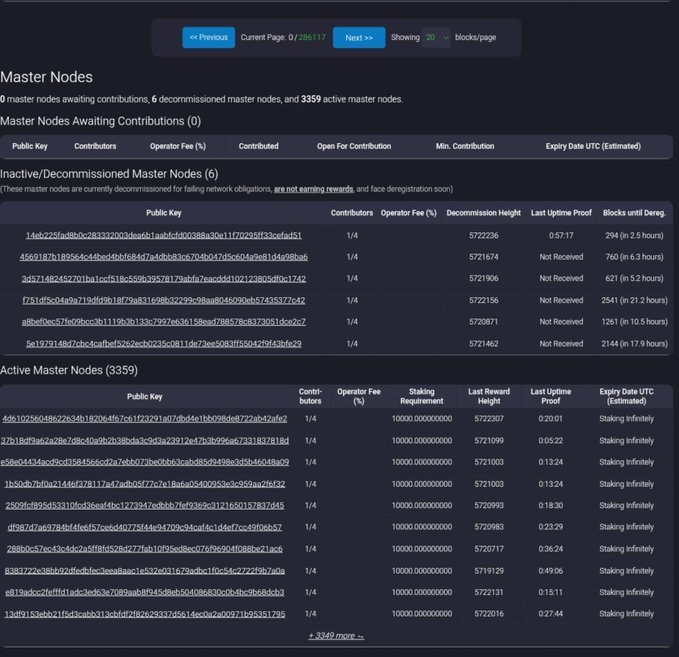Select last reward height 5719129
This screenshot has width=679, height=657.
[x=489, y=571]
